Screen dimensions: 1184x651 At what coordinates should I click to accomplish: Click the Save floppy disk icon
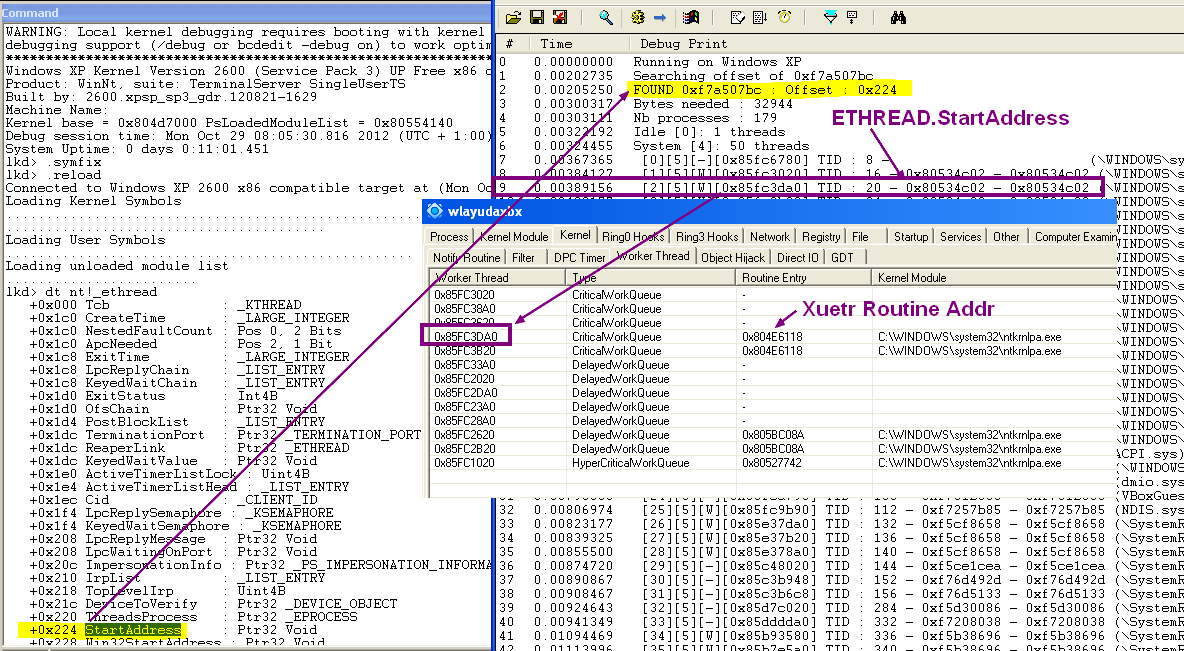coord(537,17)
